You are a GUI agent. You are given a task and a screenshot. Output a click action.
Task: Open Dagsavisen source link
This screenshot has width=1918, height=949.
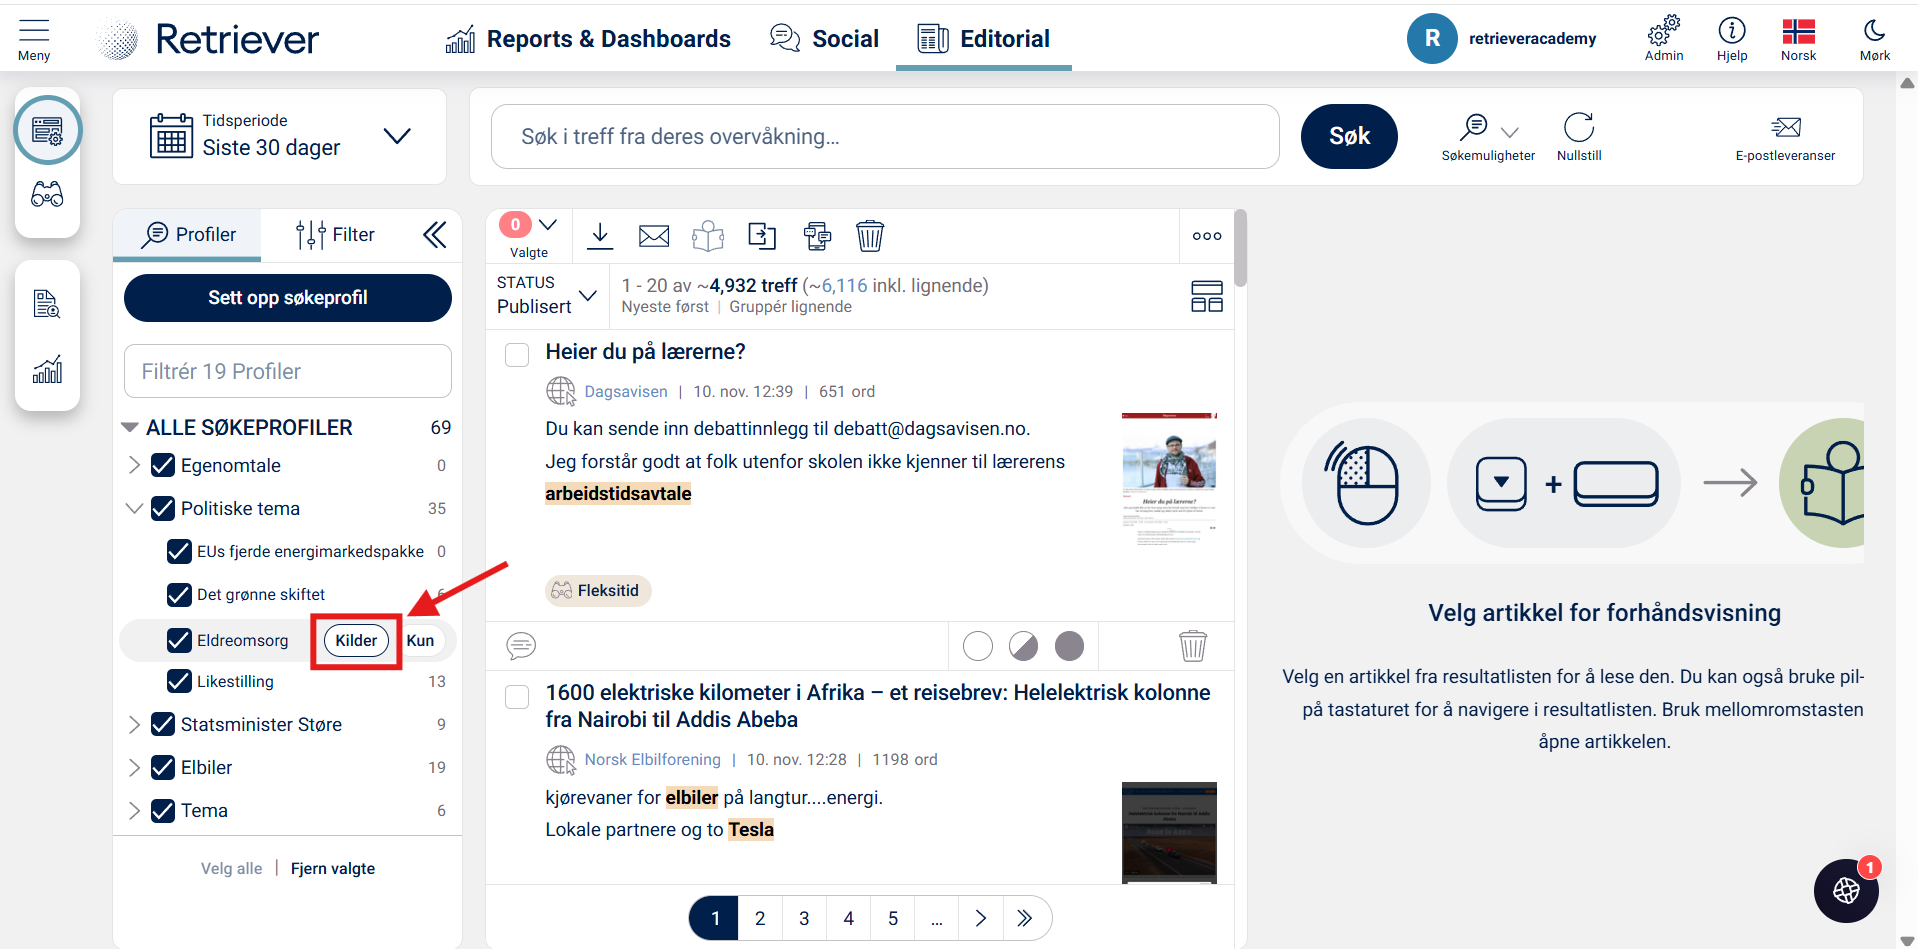(x=626, y=391)
